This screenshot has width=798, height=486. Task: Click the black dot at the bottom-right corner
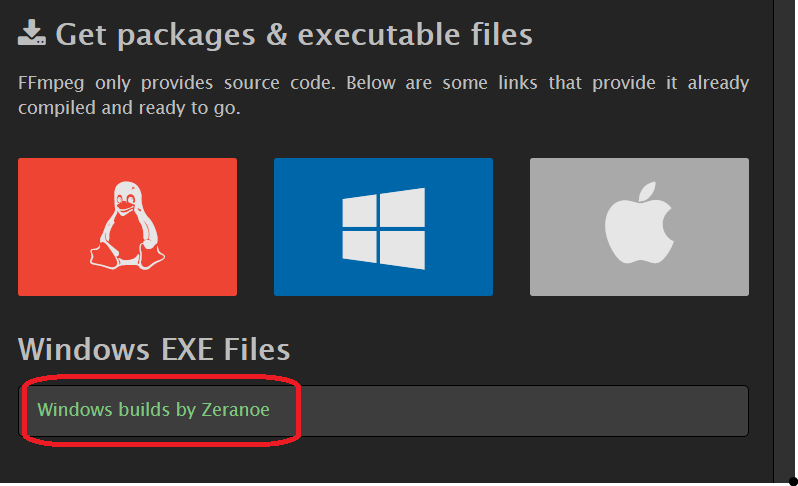click(x=793, y=481)
